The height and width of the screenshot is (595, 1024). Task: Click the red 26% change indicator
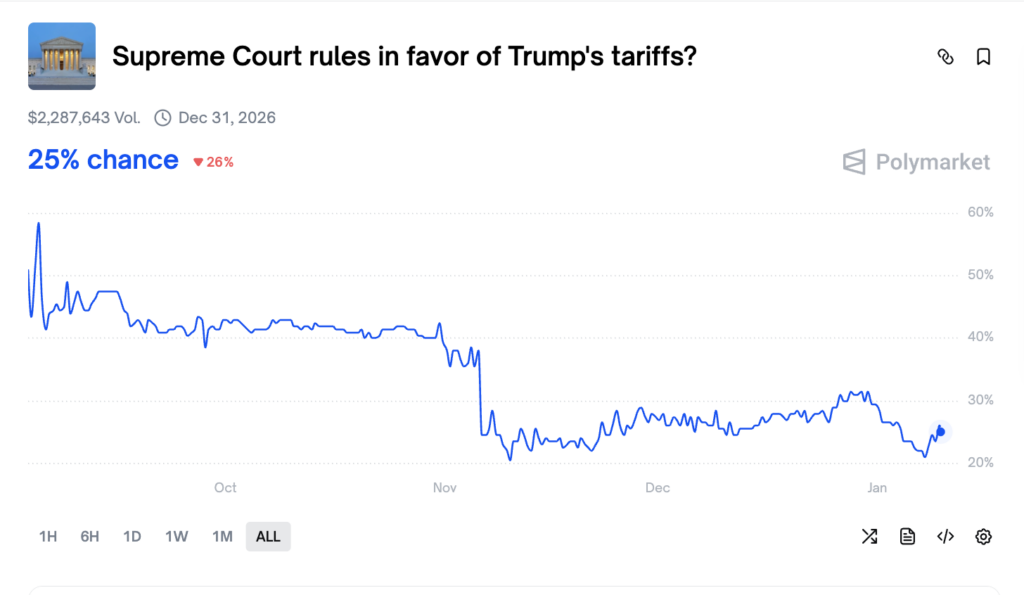[212, 162]
